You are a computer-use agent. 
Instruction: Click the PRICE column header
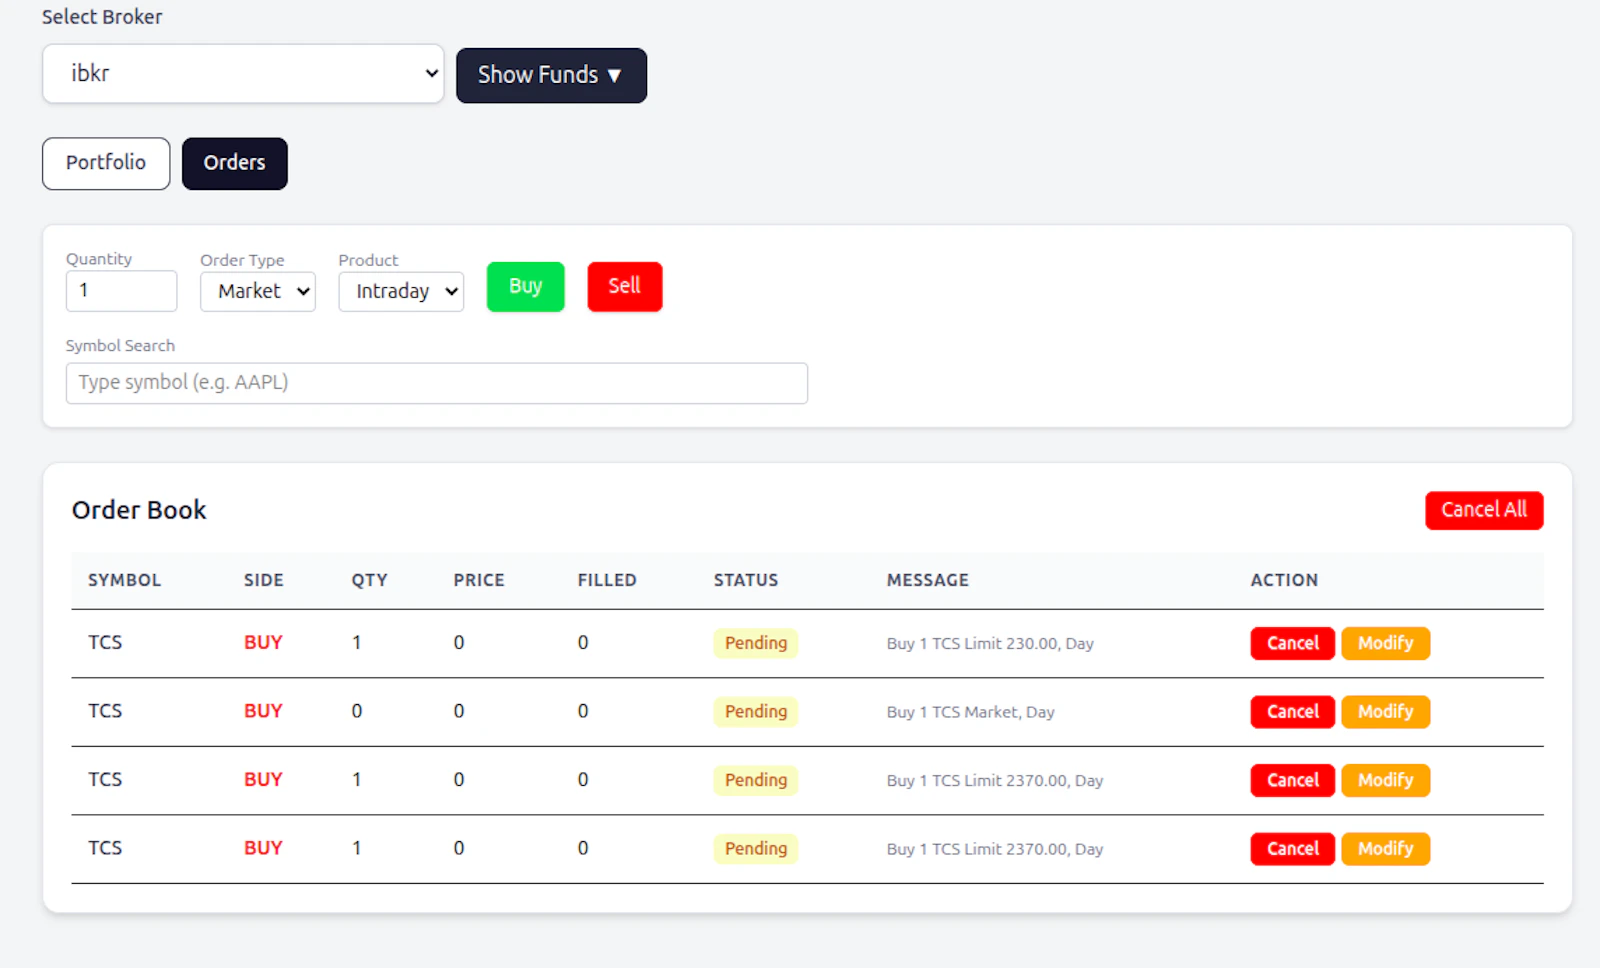click(479, 580)
